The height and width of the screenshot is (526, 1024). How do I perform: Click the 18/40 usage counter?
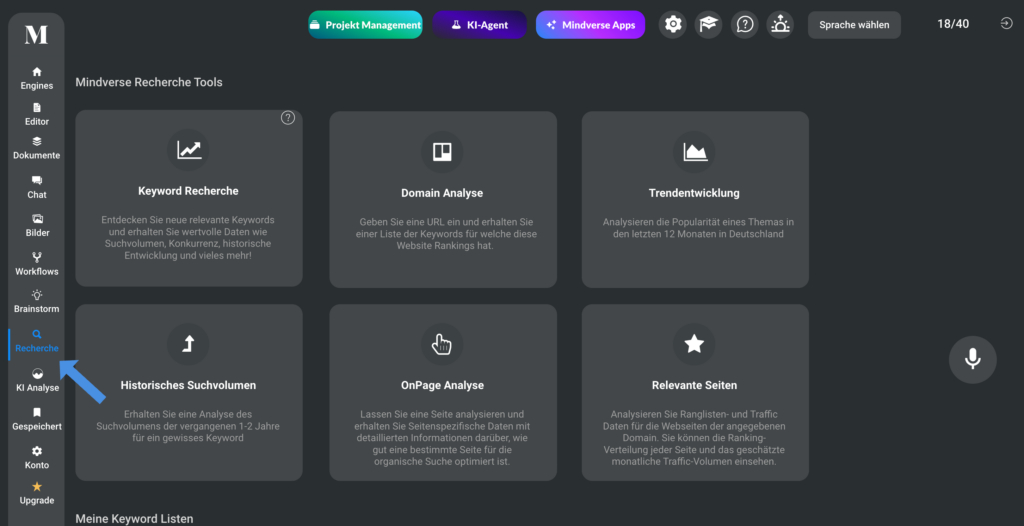coord(953,24)
